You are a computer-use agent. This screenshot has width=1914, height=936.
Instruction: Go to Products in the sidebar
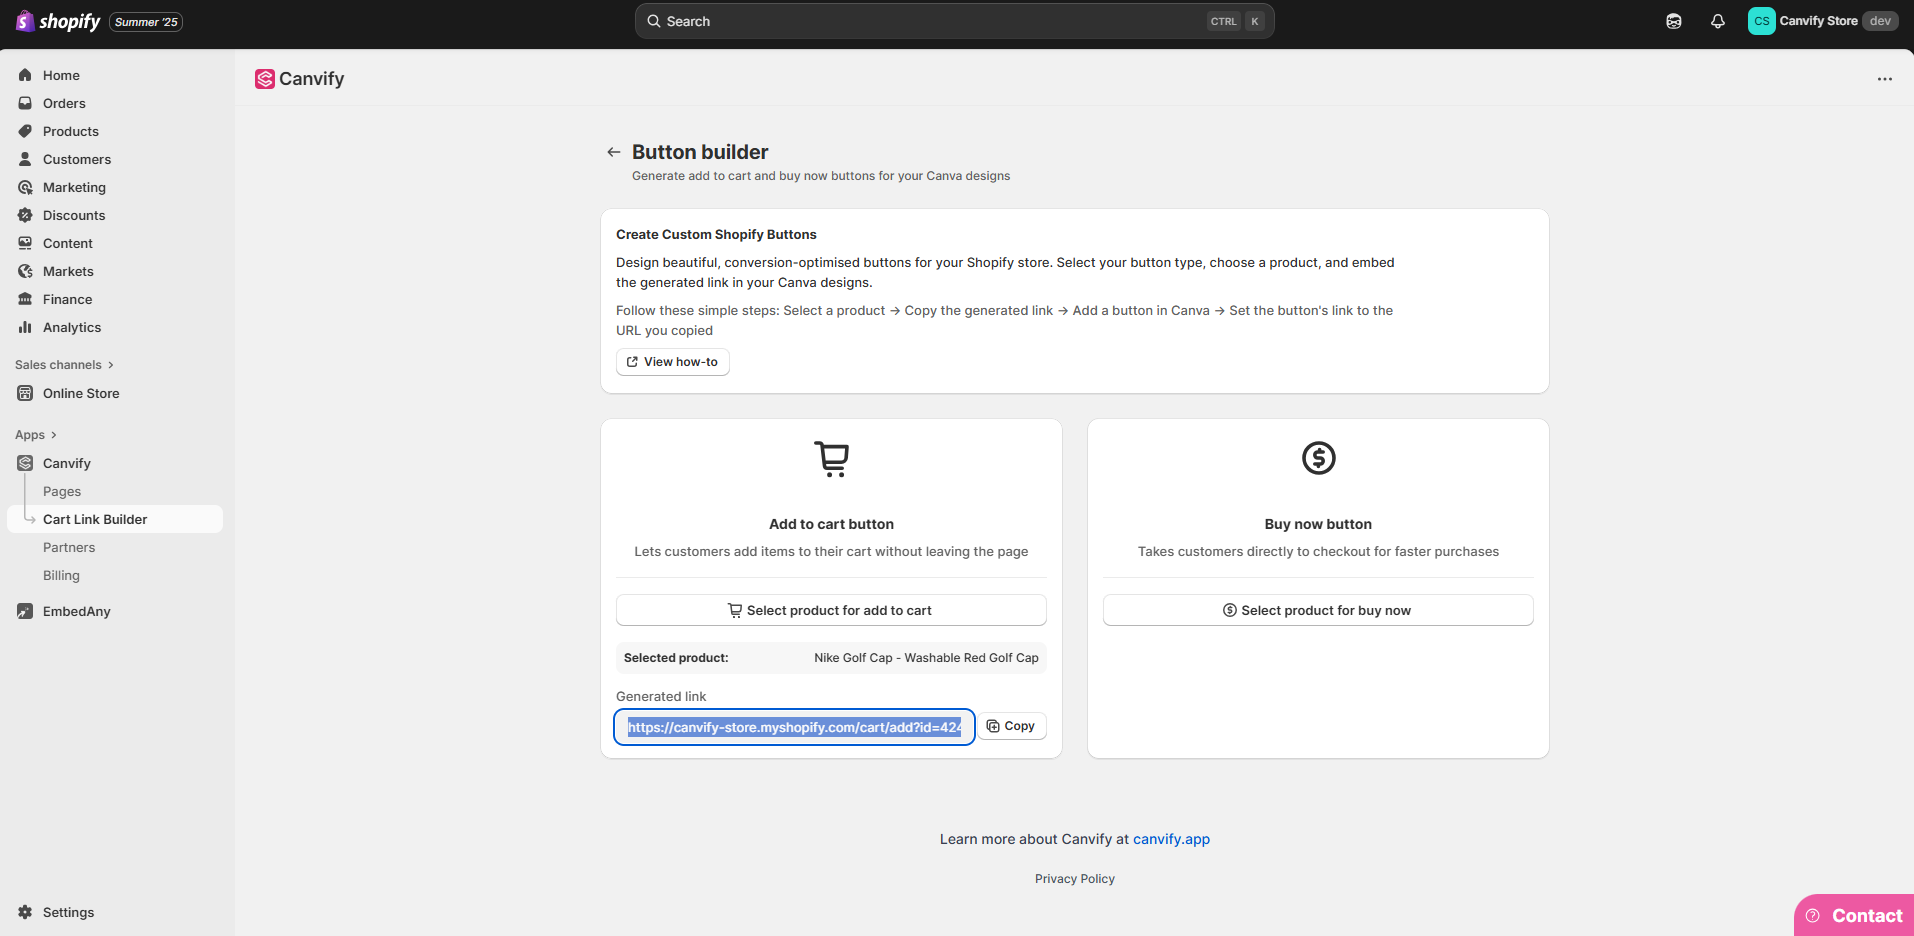70,131
